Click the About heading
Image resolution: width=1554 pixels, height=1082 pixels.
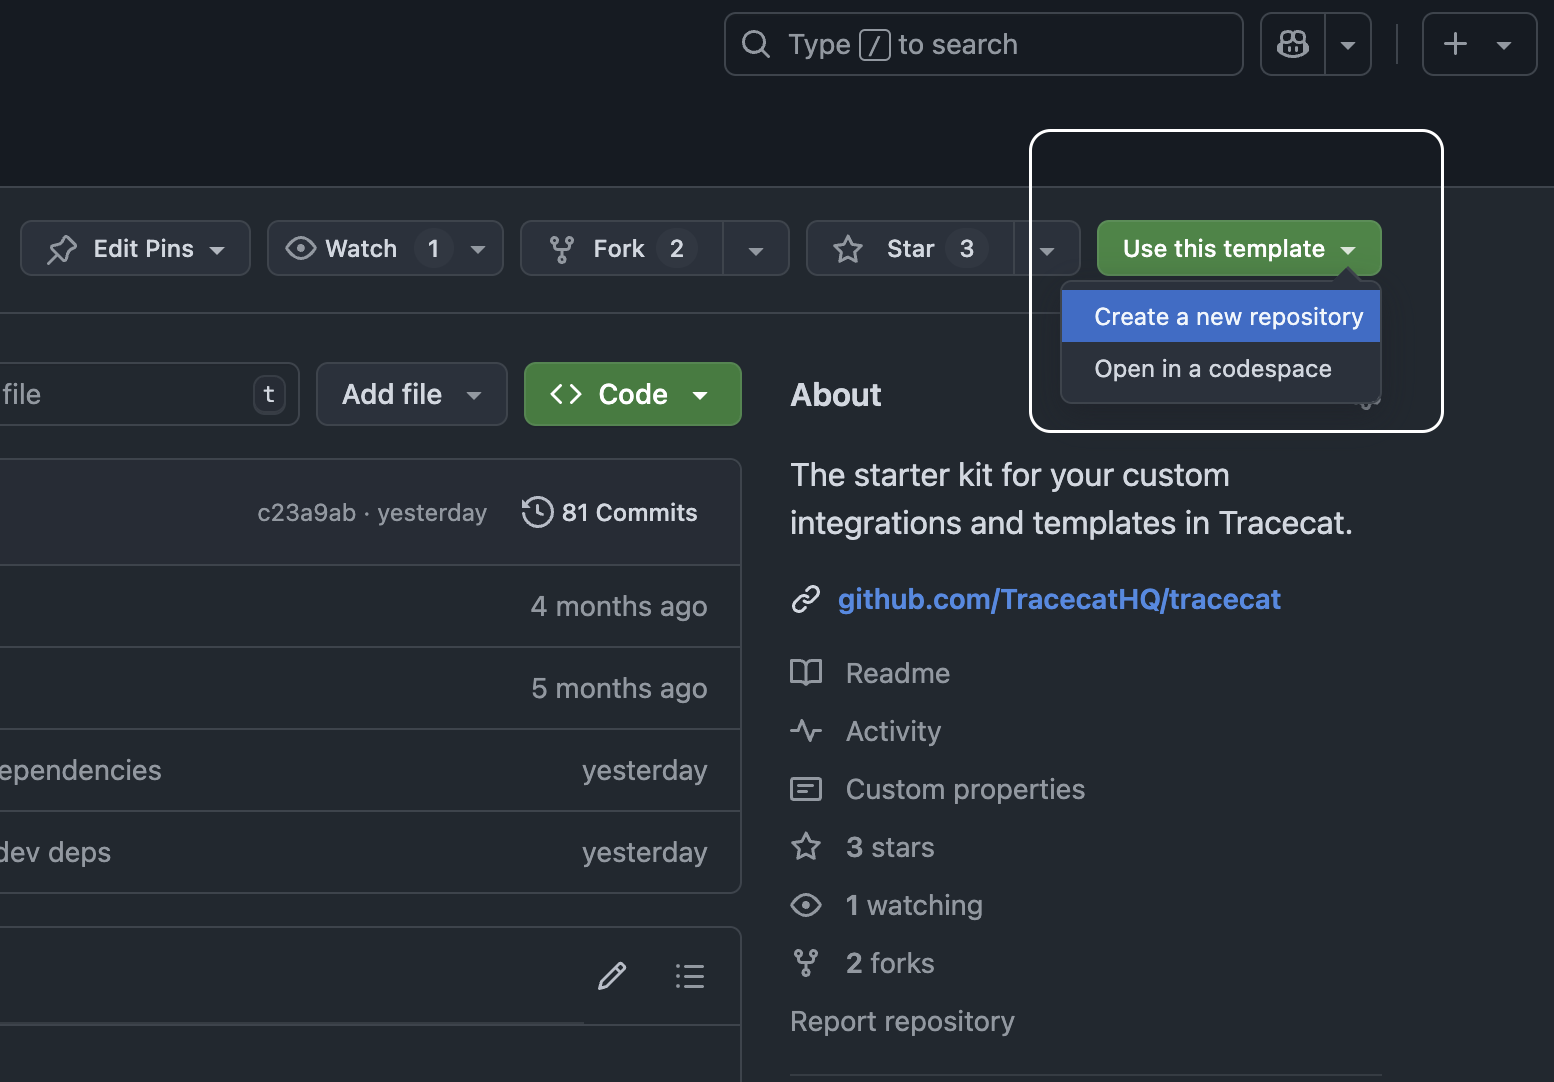(836, 395)
